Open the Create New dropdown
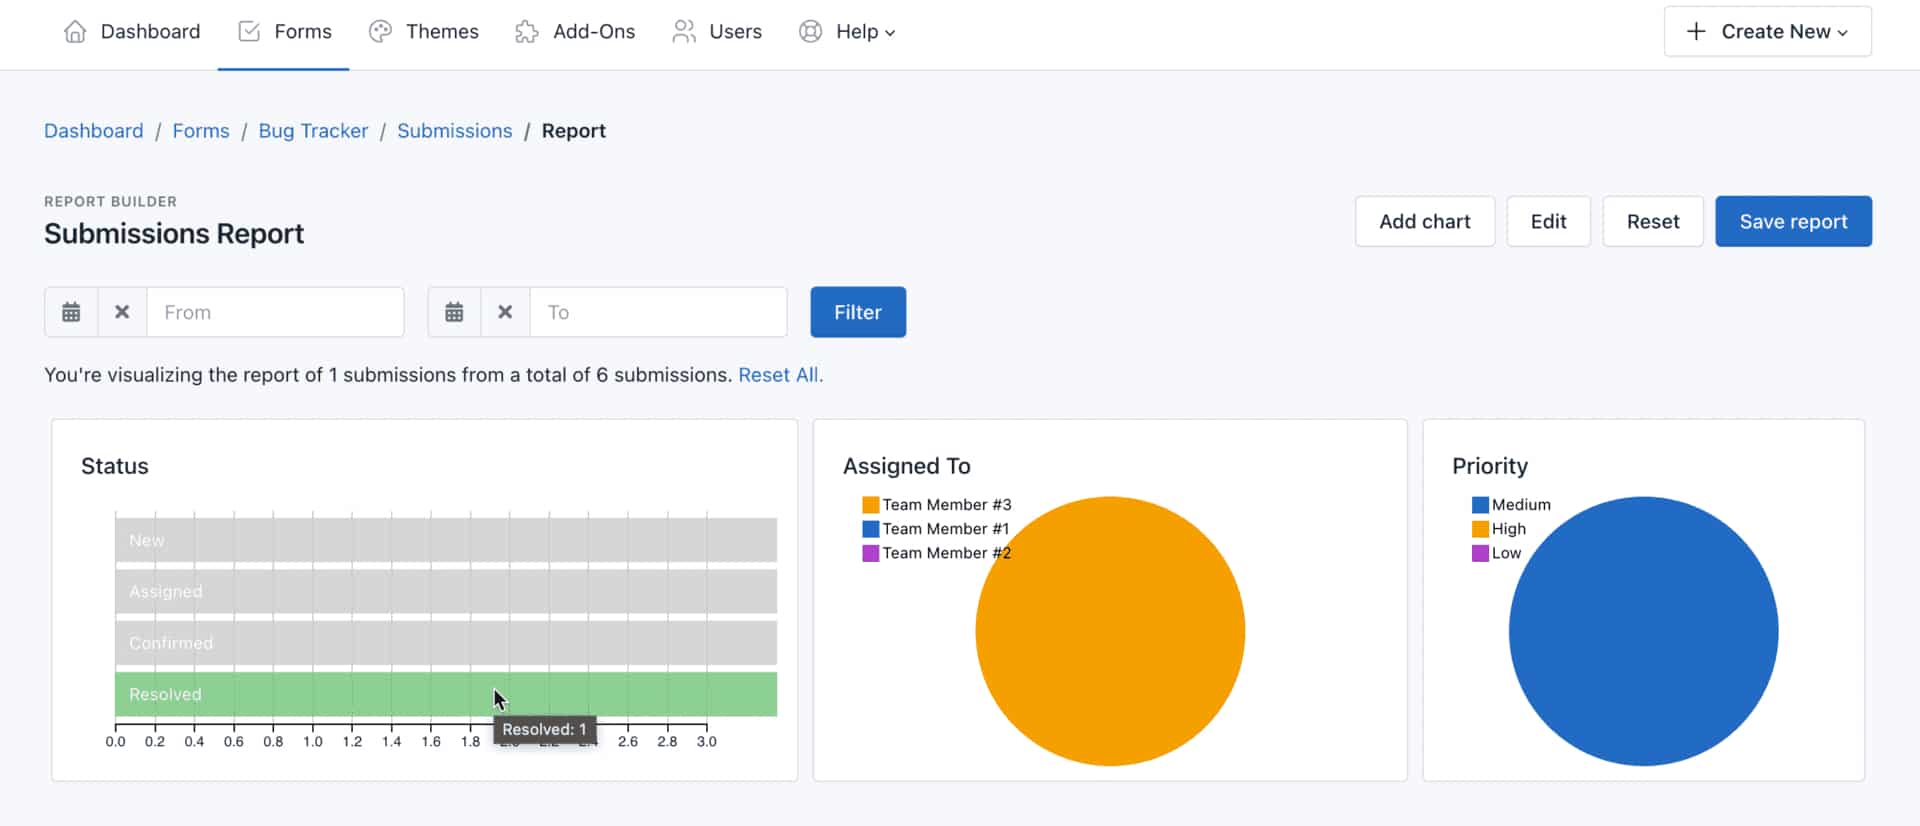1920x826 pixels. point(1767,32)
